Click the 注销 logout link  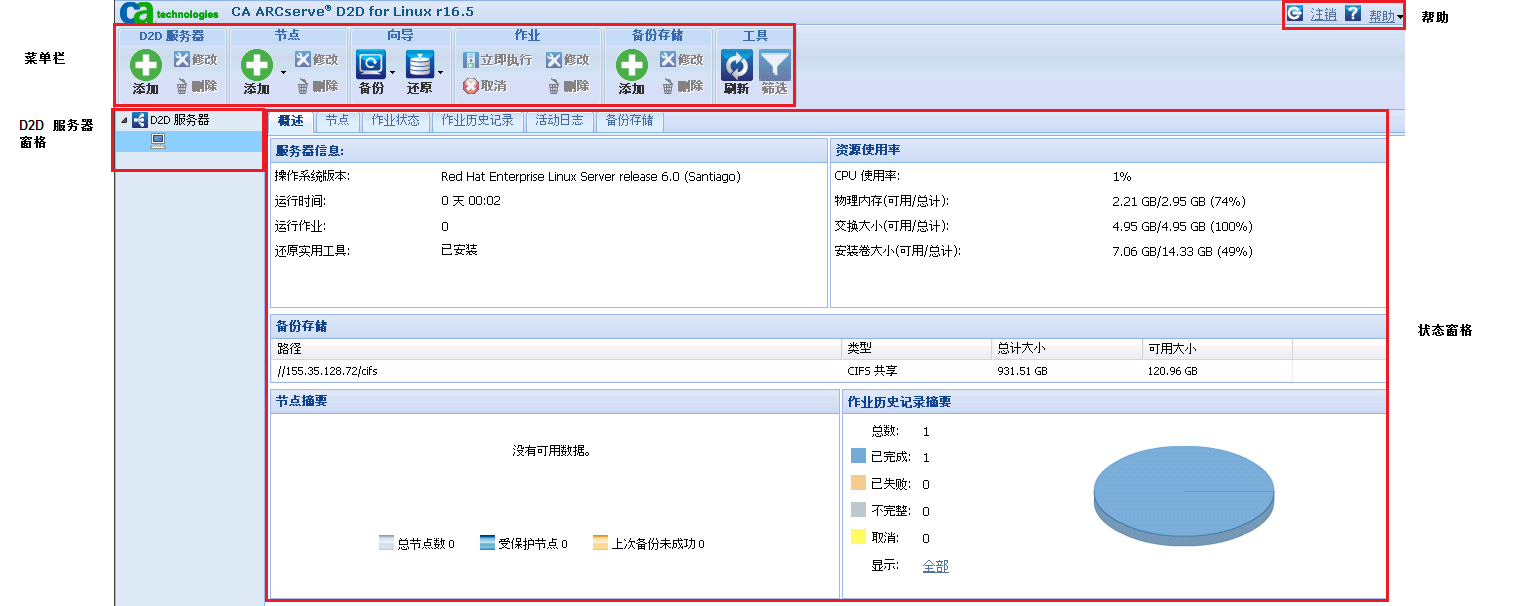1324,15
